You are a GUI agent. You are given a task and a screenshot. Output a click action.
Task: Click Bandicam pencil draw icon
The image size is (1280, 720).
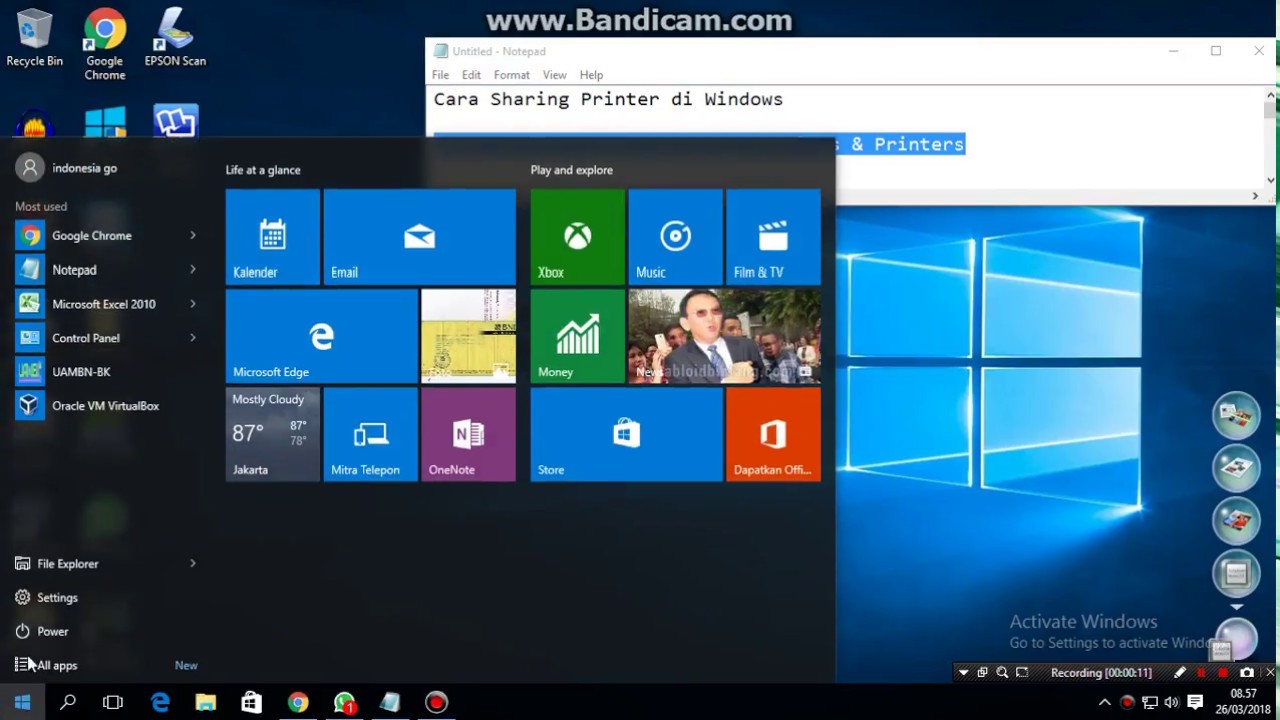[x=1180, y=673]
